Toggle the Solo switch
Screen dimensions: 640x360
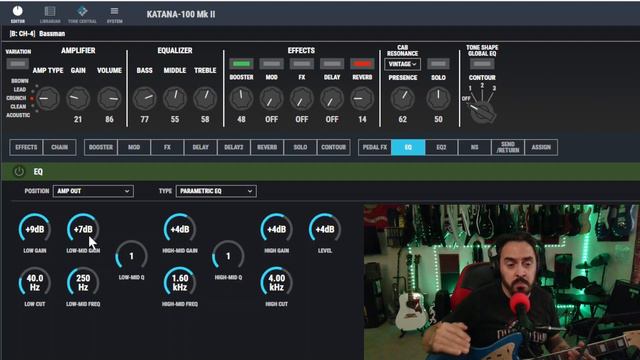click(x=438, y=64)
